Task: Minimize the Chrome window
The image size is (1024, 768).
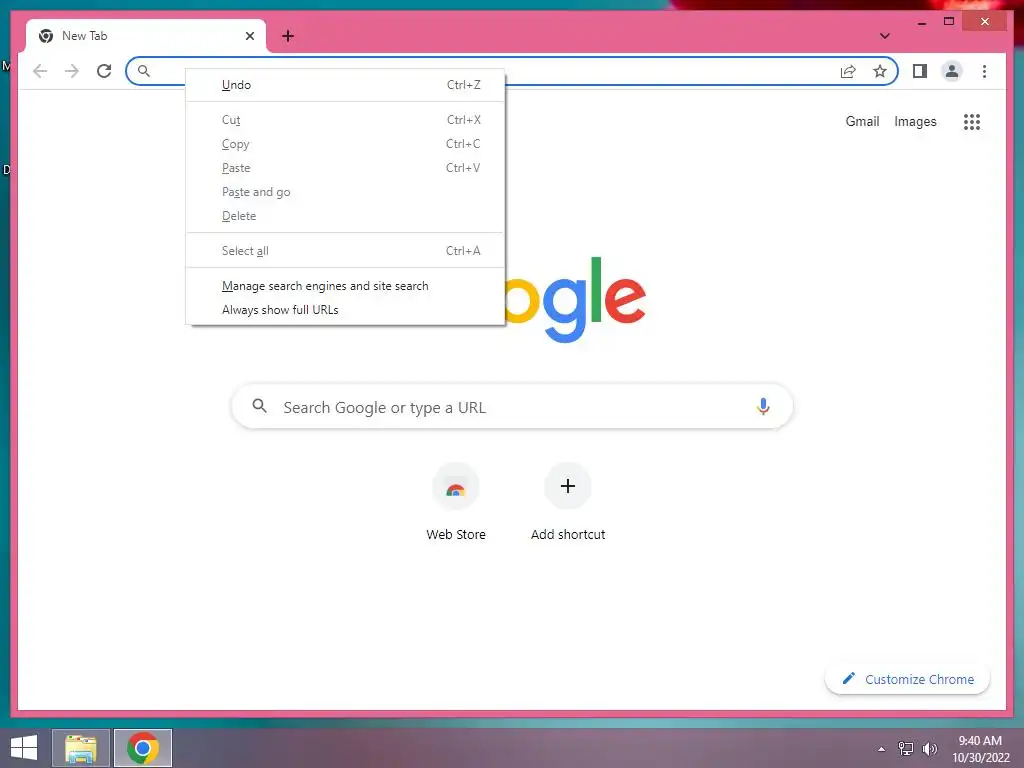Action: click(x=921, y=22)
